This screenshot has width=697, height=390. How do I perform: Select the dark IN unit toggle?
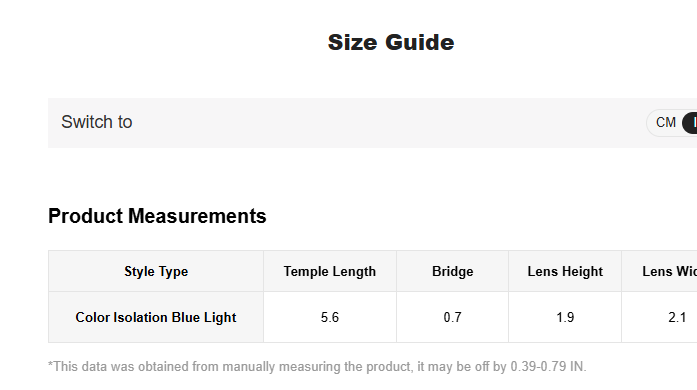pyautogui.click(x=690, y=123)
